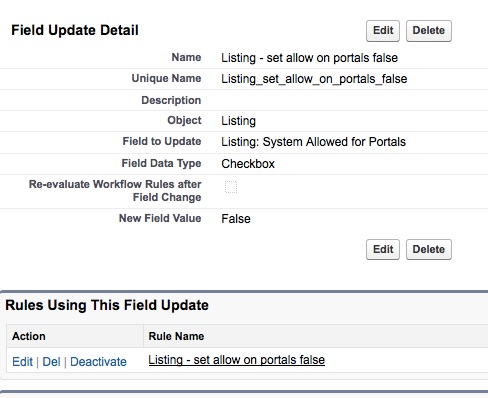
Task: Click the 'Listing: System Allowed for Portals' field value
Action: (313, 142)
